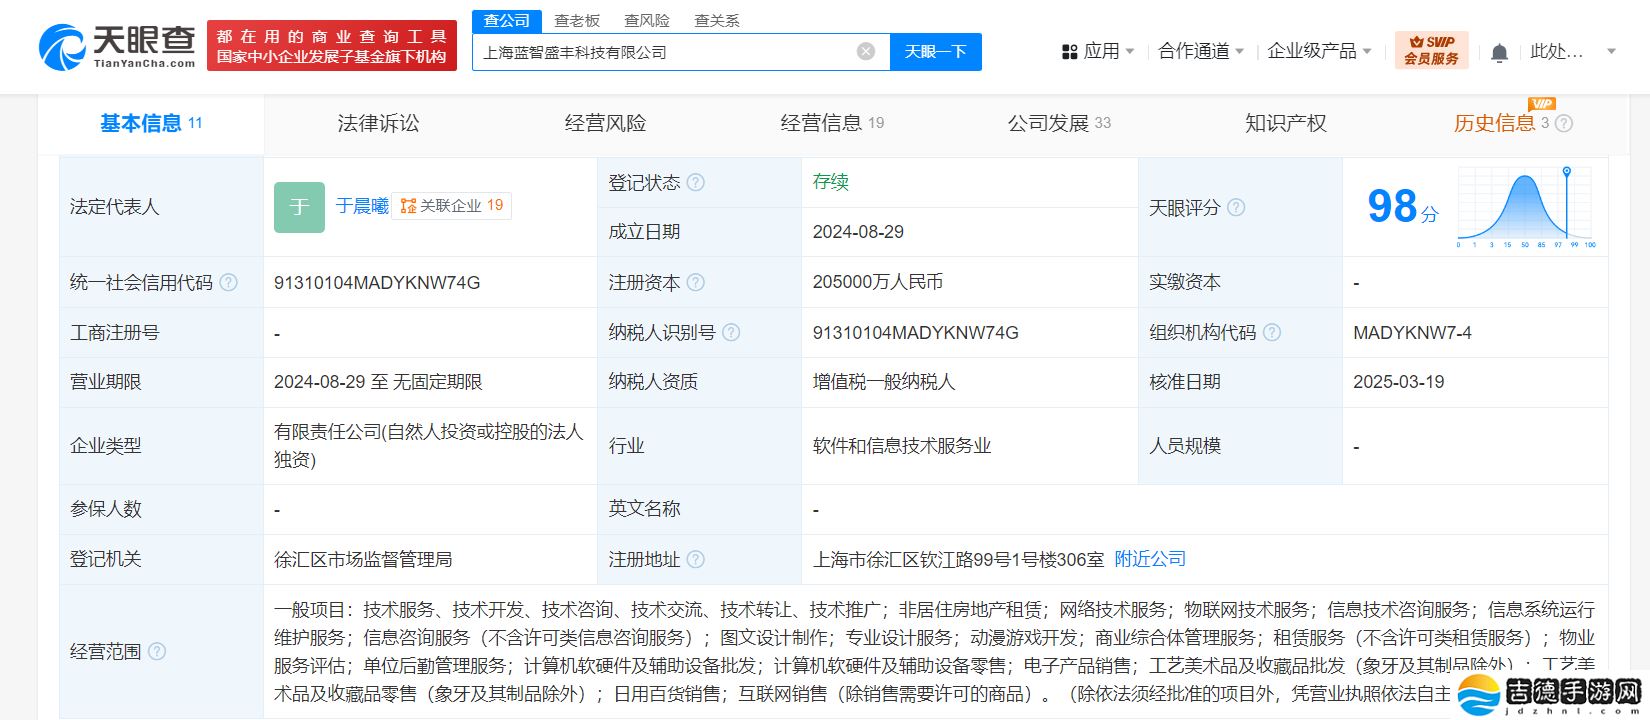Screen dimensions: 1650x720
Task: Select 核准日期 value 2025-03-19
Action: click(x=1399, y=382)
